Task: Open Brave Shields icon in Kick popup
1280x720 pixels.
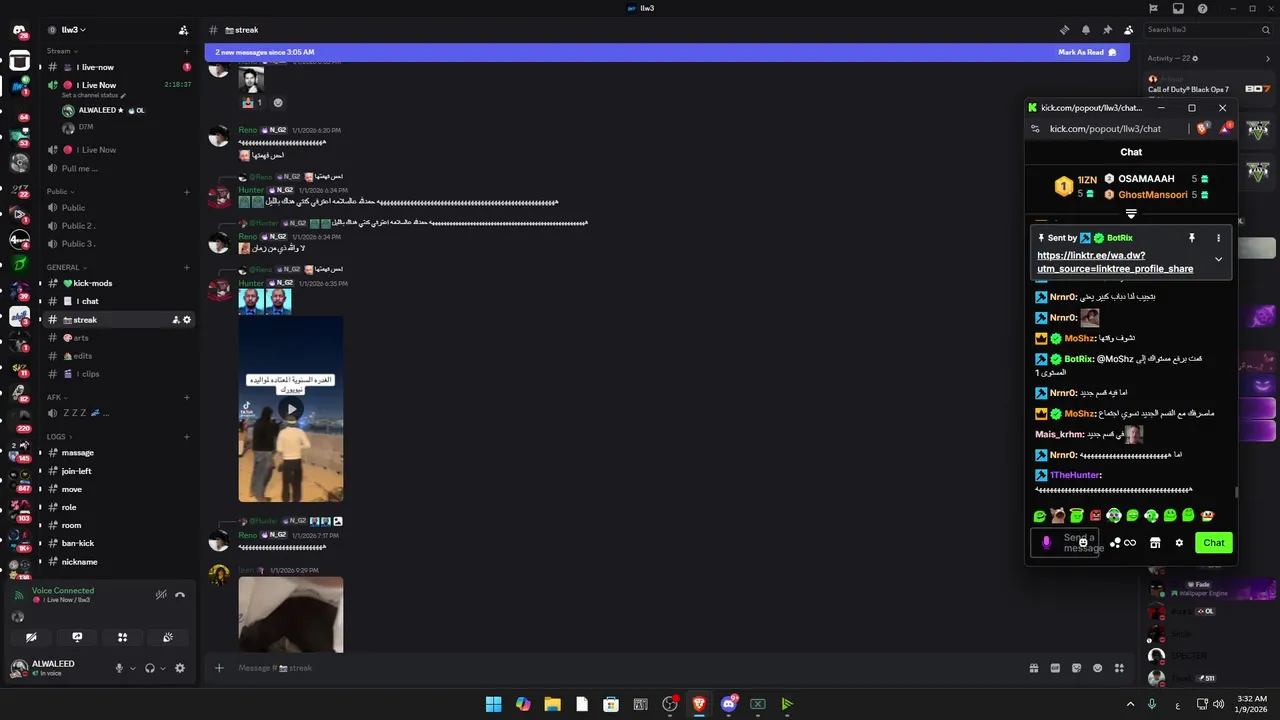Action: [x=1202, y=129]
